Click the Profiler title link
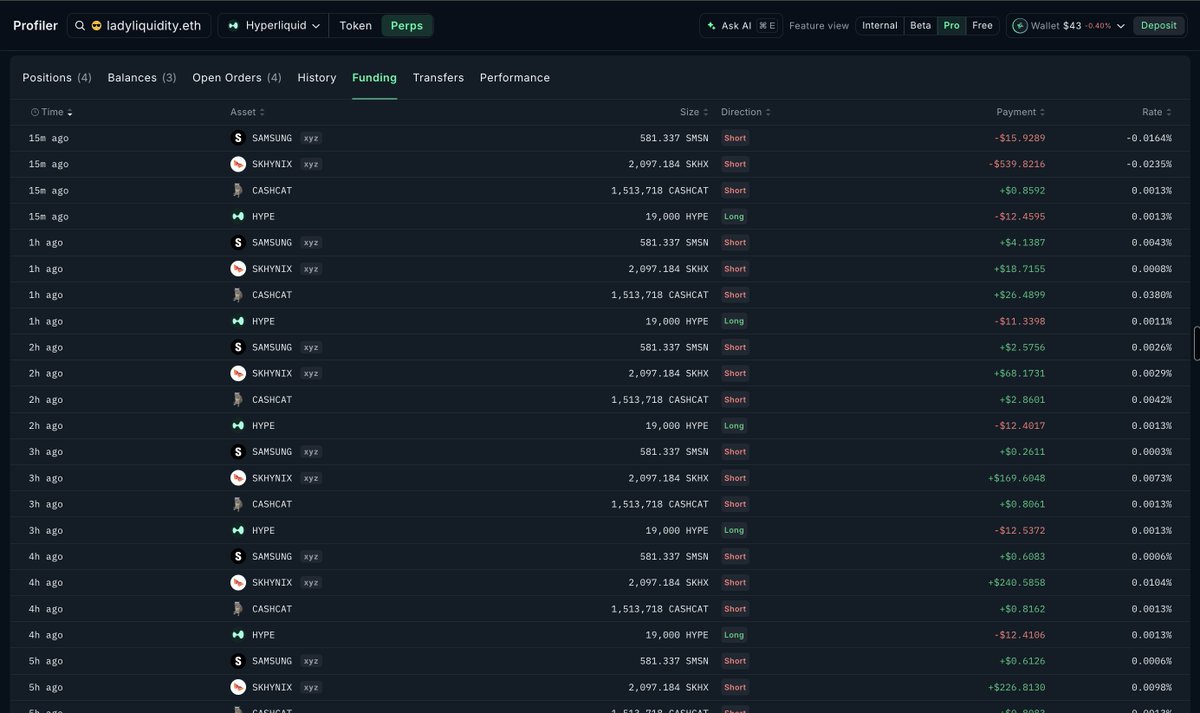This screenshot has width=1200, height=713. (35, 26)
